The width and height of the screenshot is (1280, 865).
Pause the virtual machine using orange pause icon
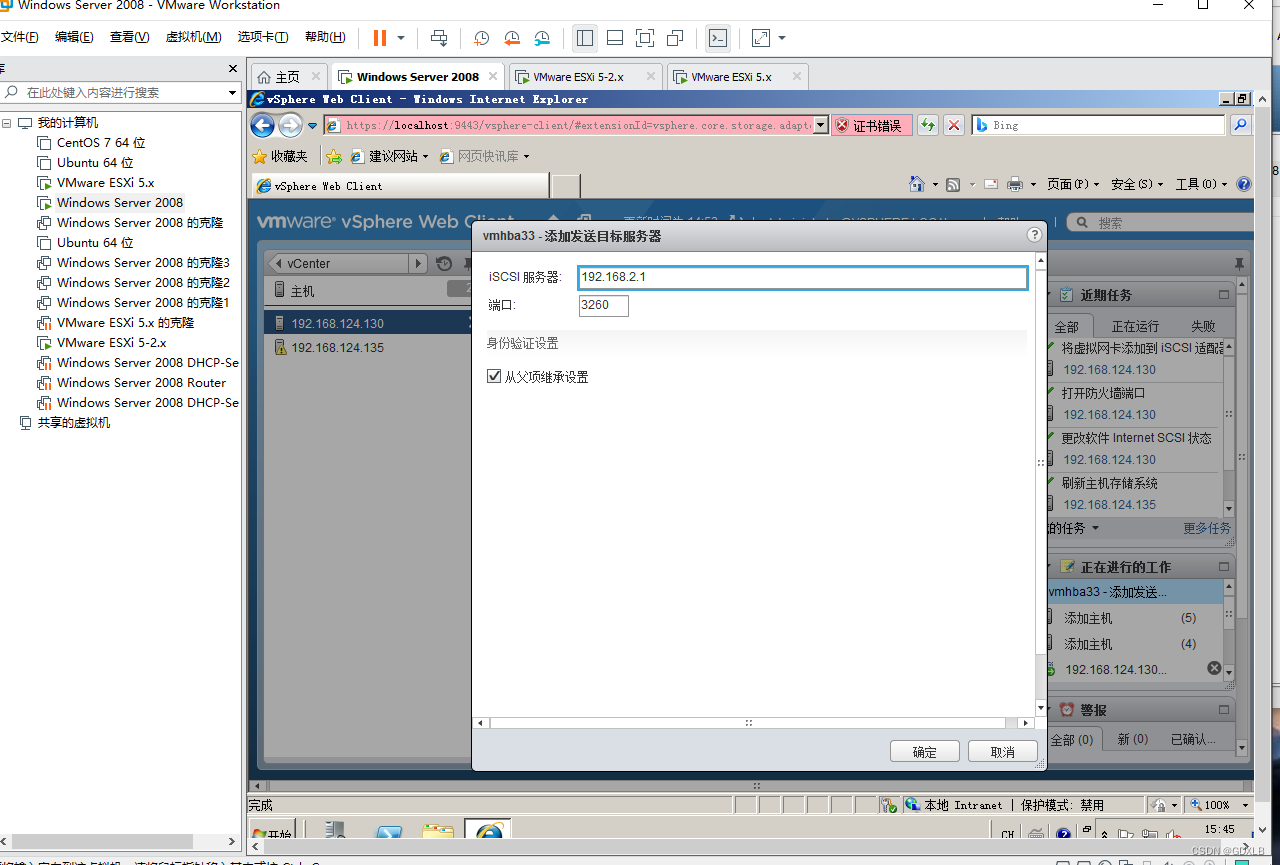point(380,38)
